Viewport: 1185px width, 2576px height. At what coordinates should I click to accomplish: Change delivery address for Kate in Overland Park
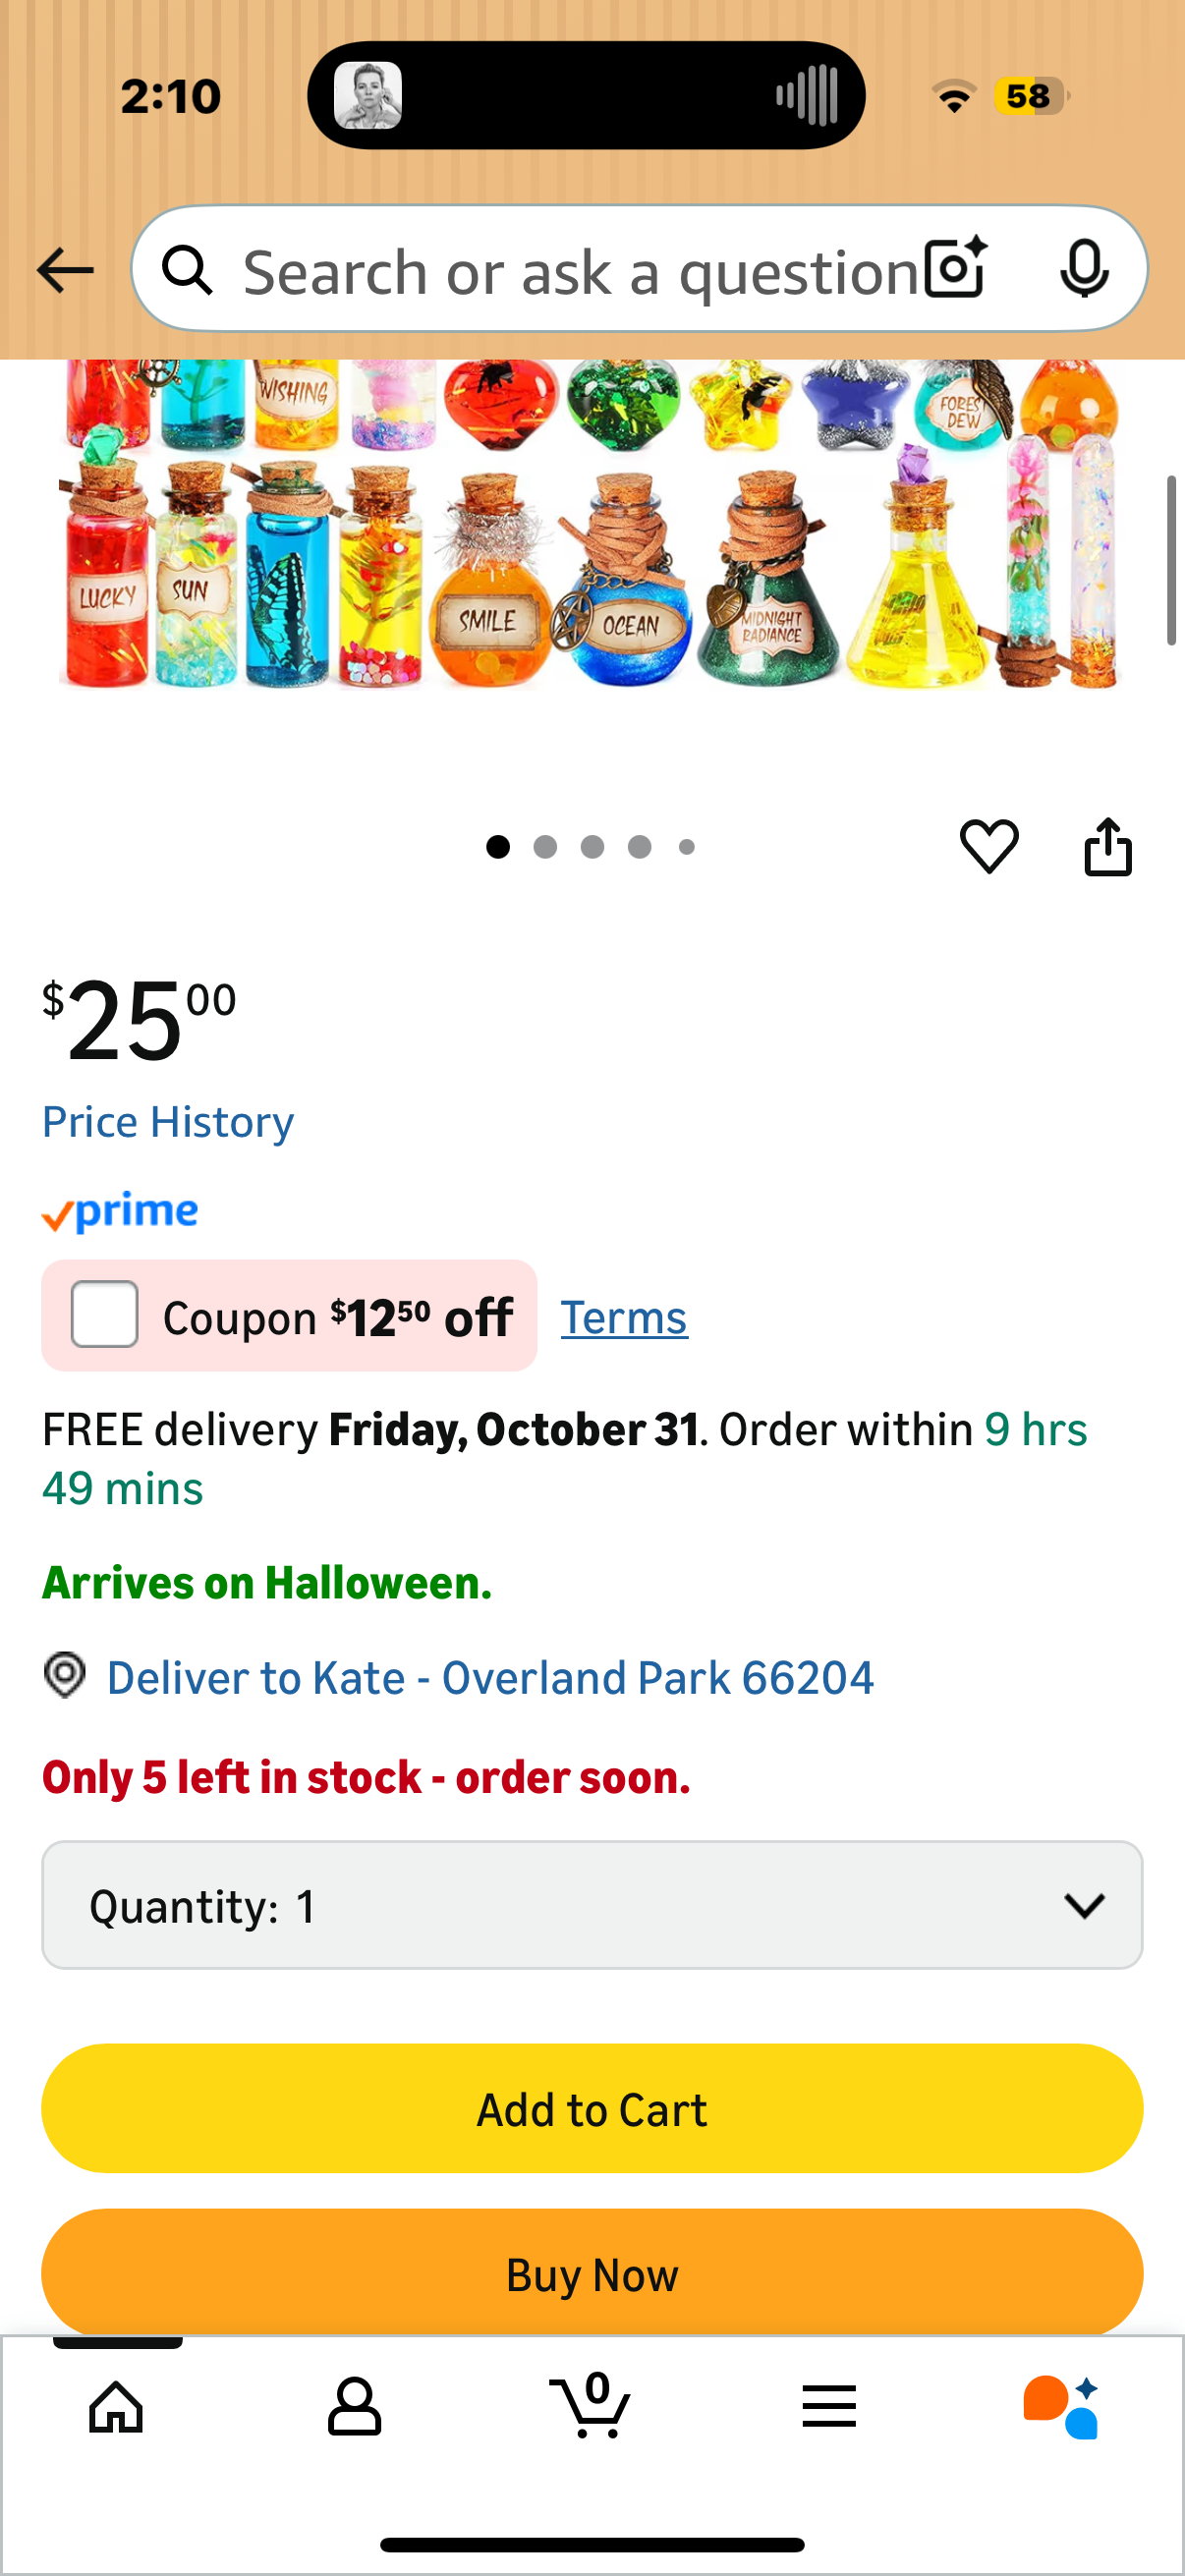click(x=490, y=1677)
